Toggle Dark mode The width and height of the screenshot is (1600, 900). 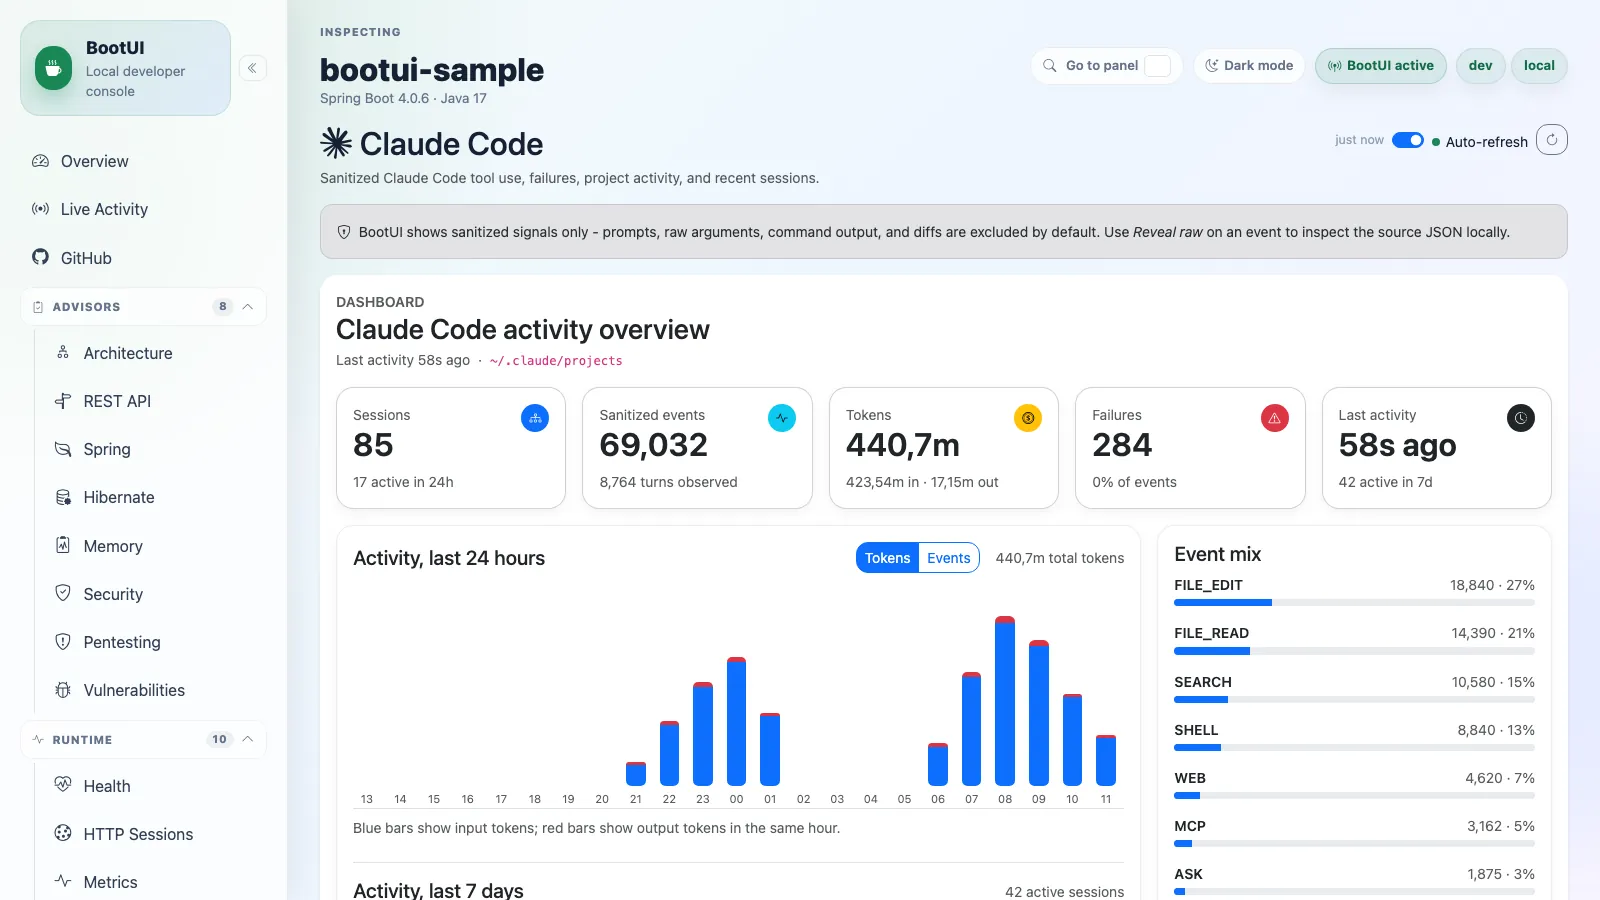[1249, 66]
